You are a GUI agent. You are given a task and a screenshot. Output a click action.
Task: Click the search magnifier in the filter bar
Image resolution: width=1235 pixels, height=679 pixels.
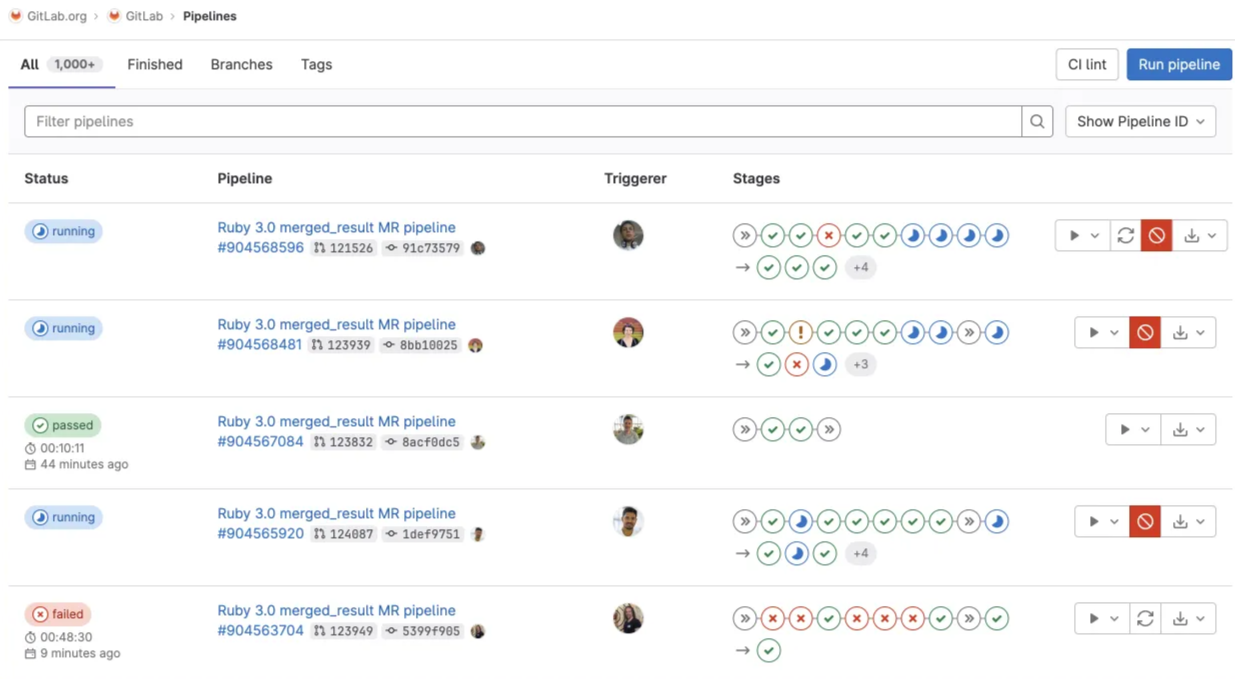pyautogui.click(x=1036, y=121)
